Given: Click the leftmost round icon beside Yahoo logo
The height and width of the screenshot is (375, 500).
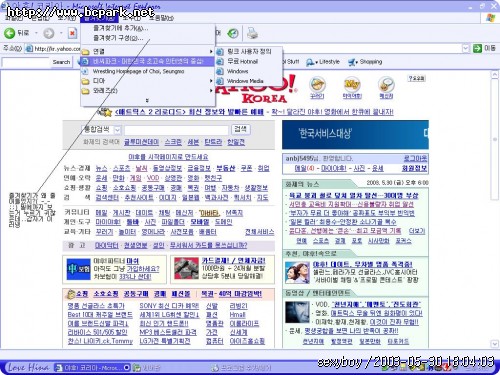Looking at the screenshot, I should 317,85.
